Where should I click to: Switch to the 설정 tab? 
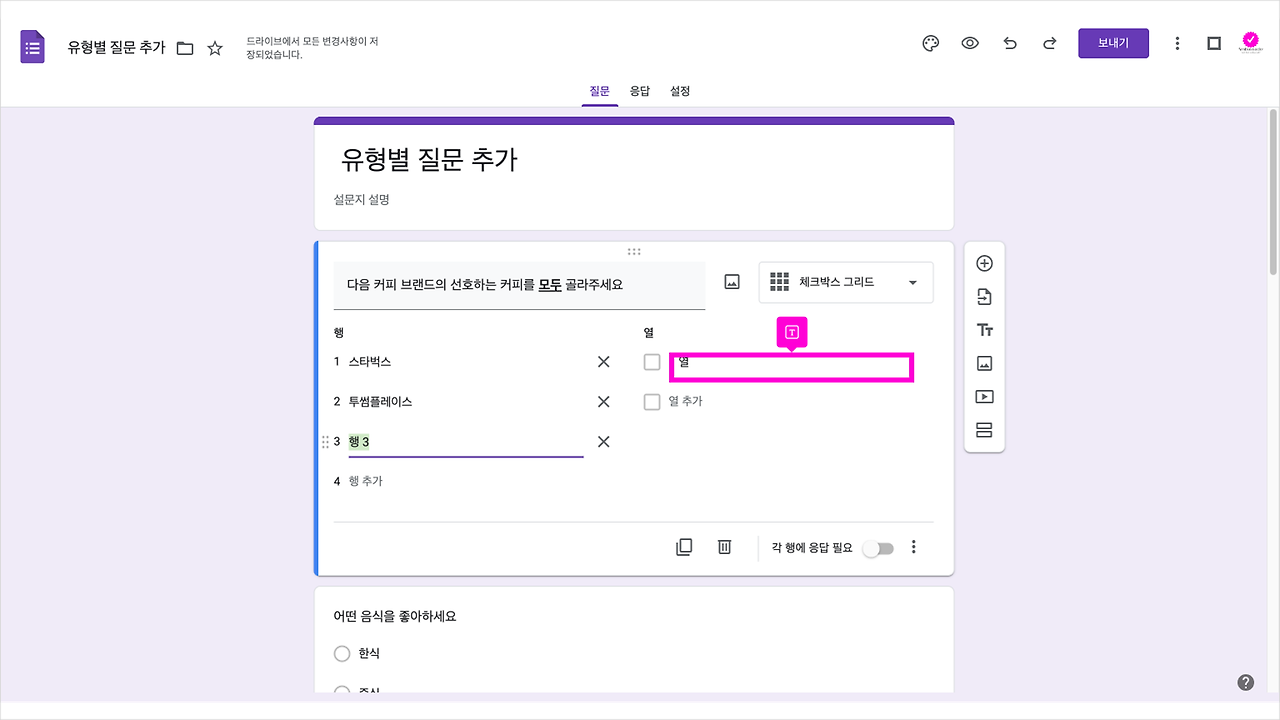pos(681,90)
